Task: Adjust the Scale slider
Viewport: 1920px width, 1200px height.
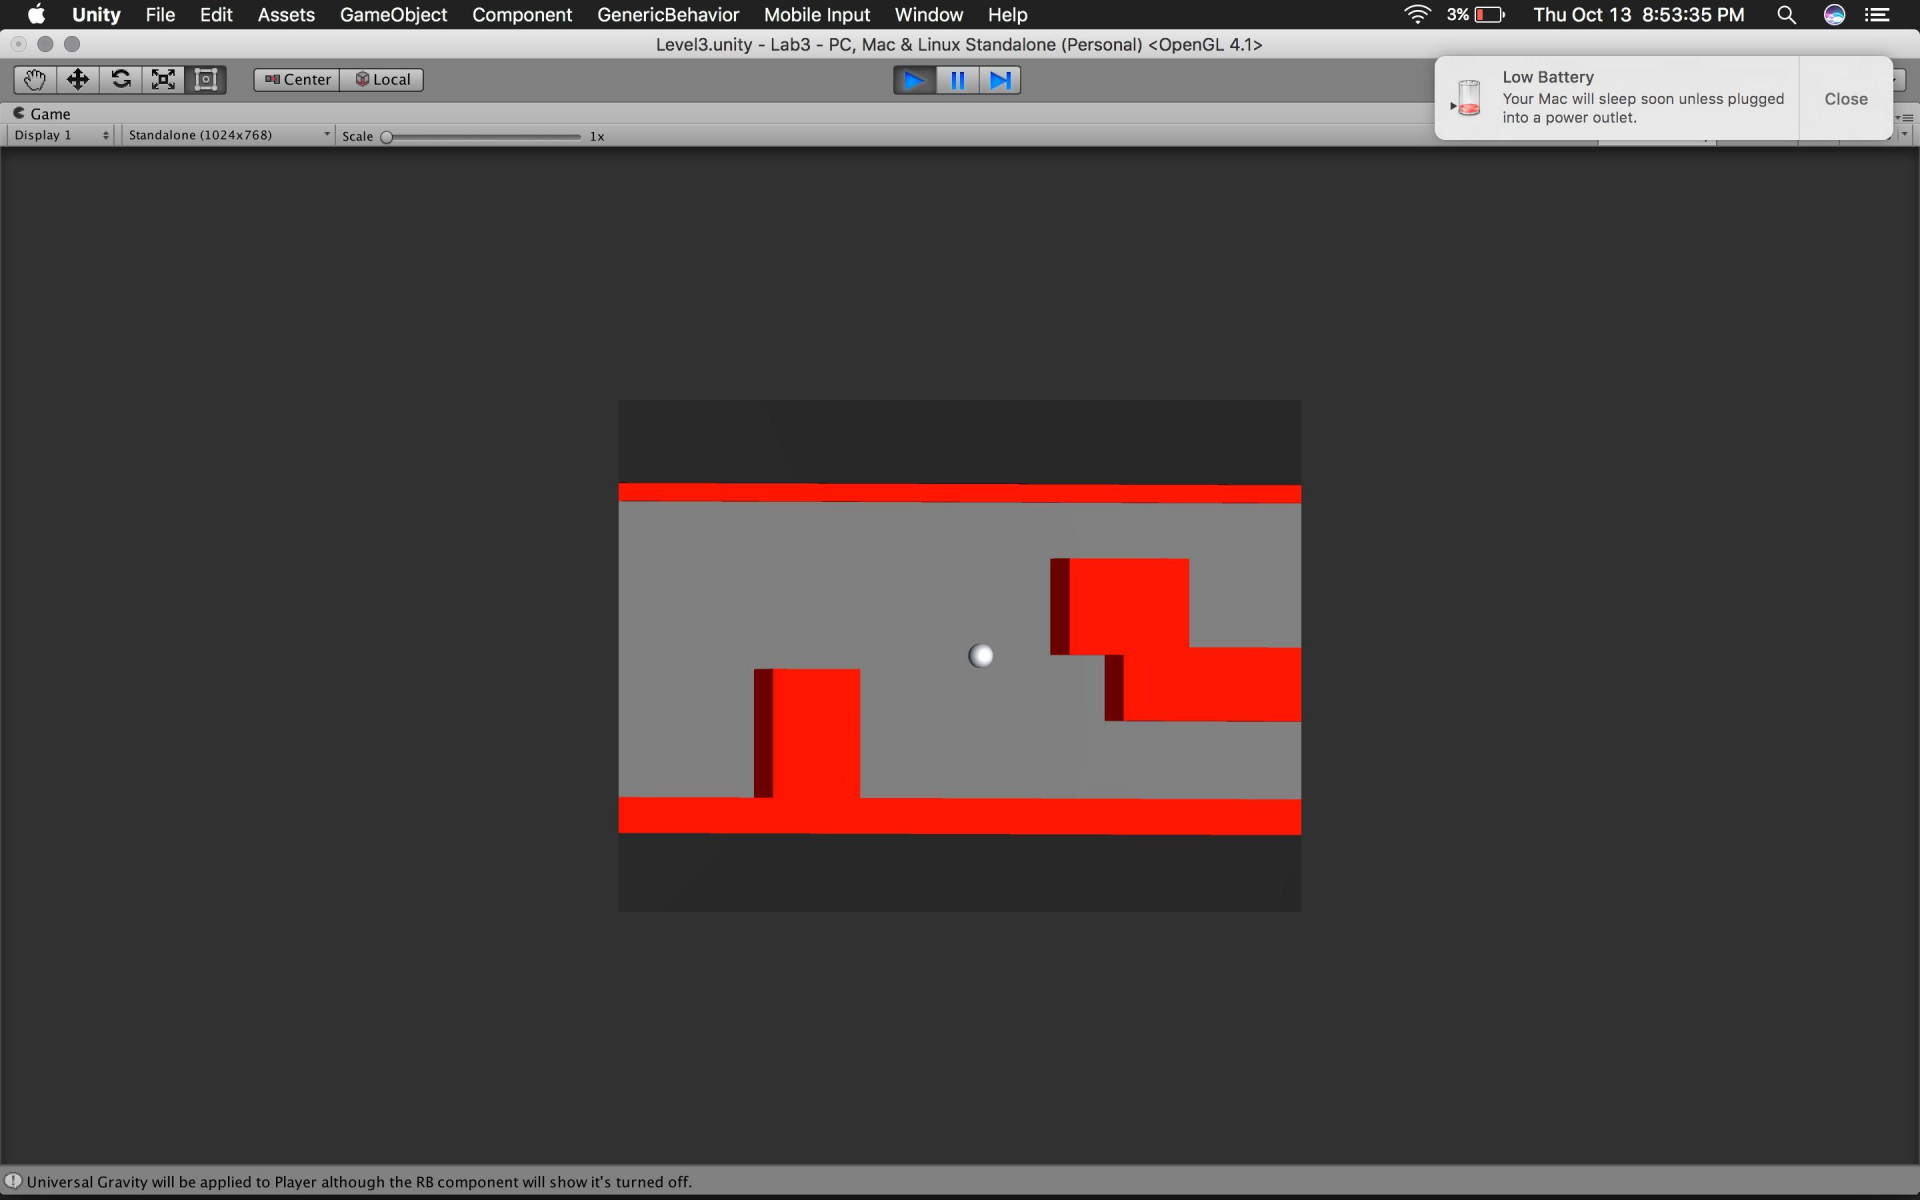Action: coord(483,137)
